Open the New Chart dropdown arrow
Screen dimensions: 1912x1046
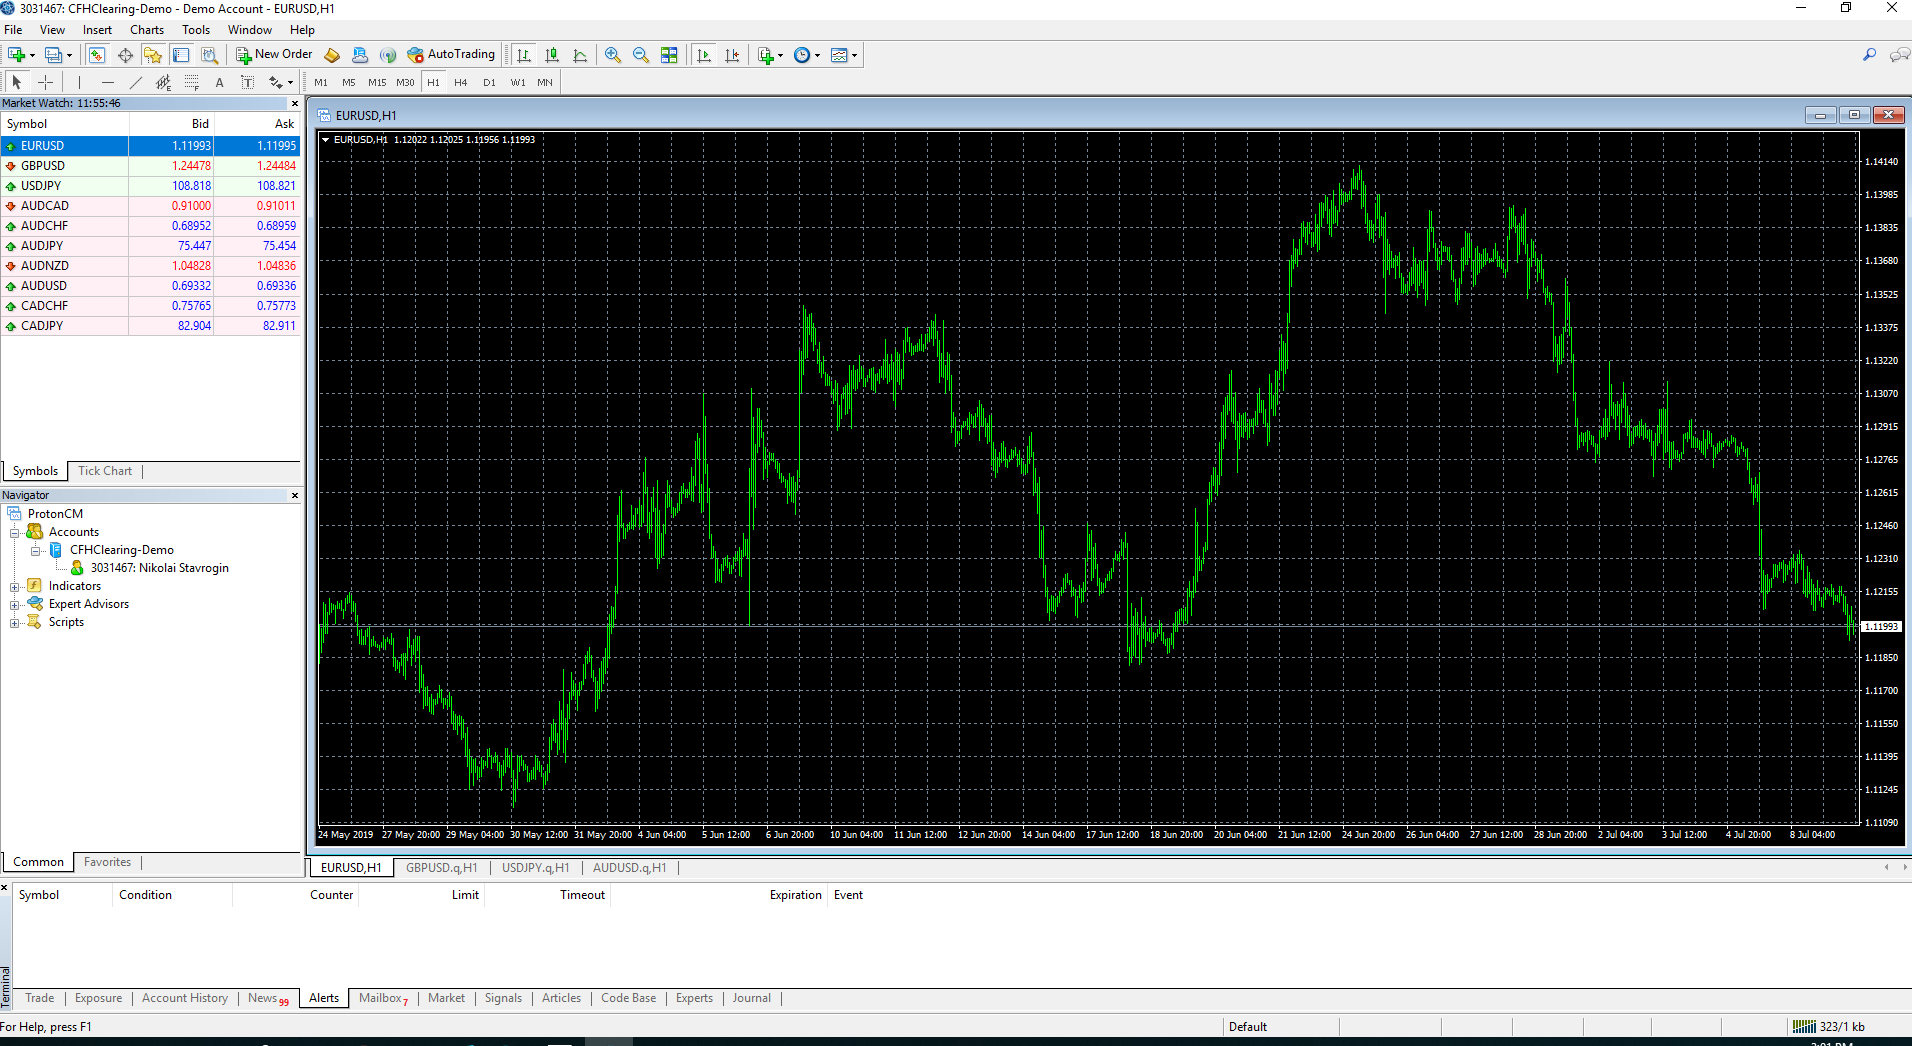tap(32, 56)
